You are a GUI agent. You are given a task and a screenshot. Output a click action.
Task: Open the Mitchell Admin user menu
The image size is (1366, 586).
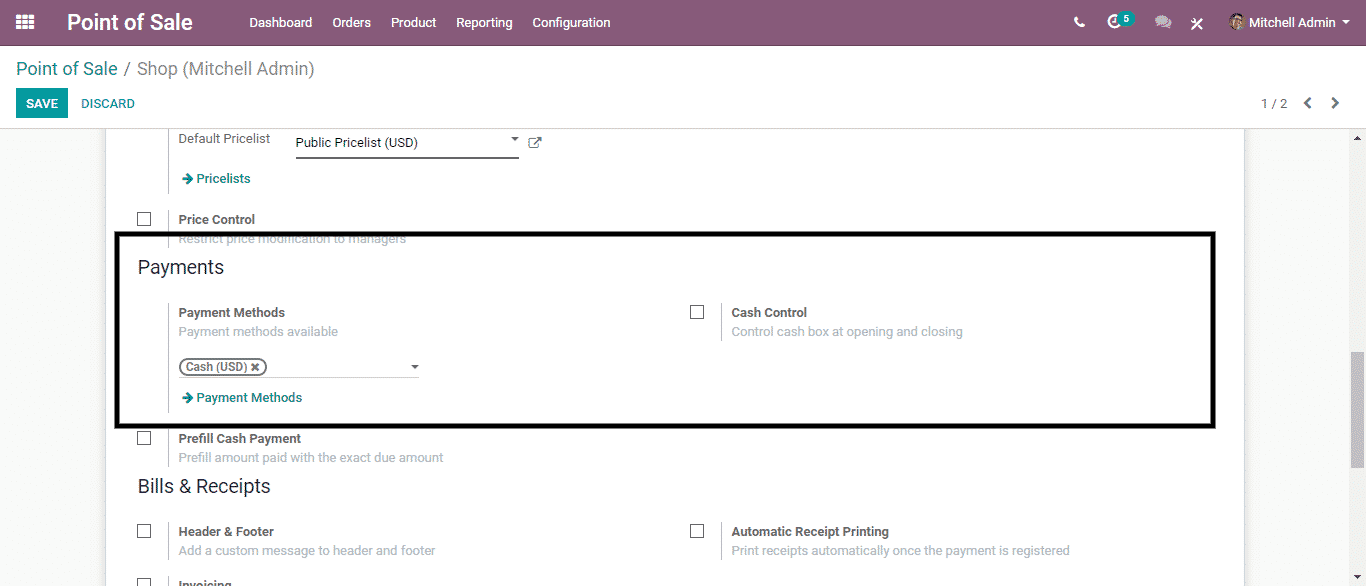click(1290, 22)
